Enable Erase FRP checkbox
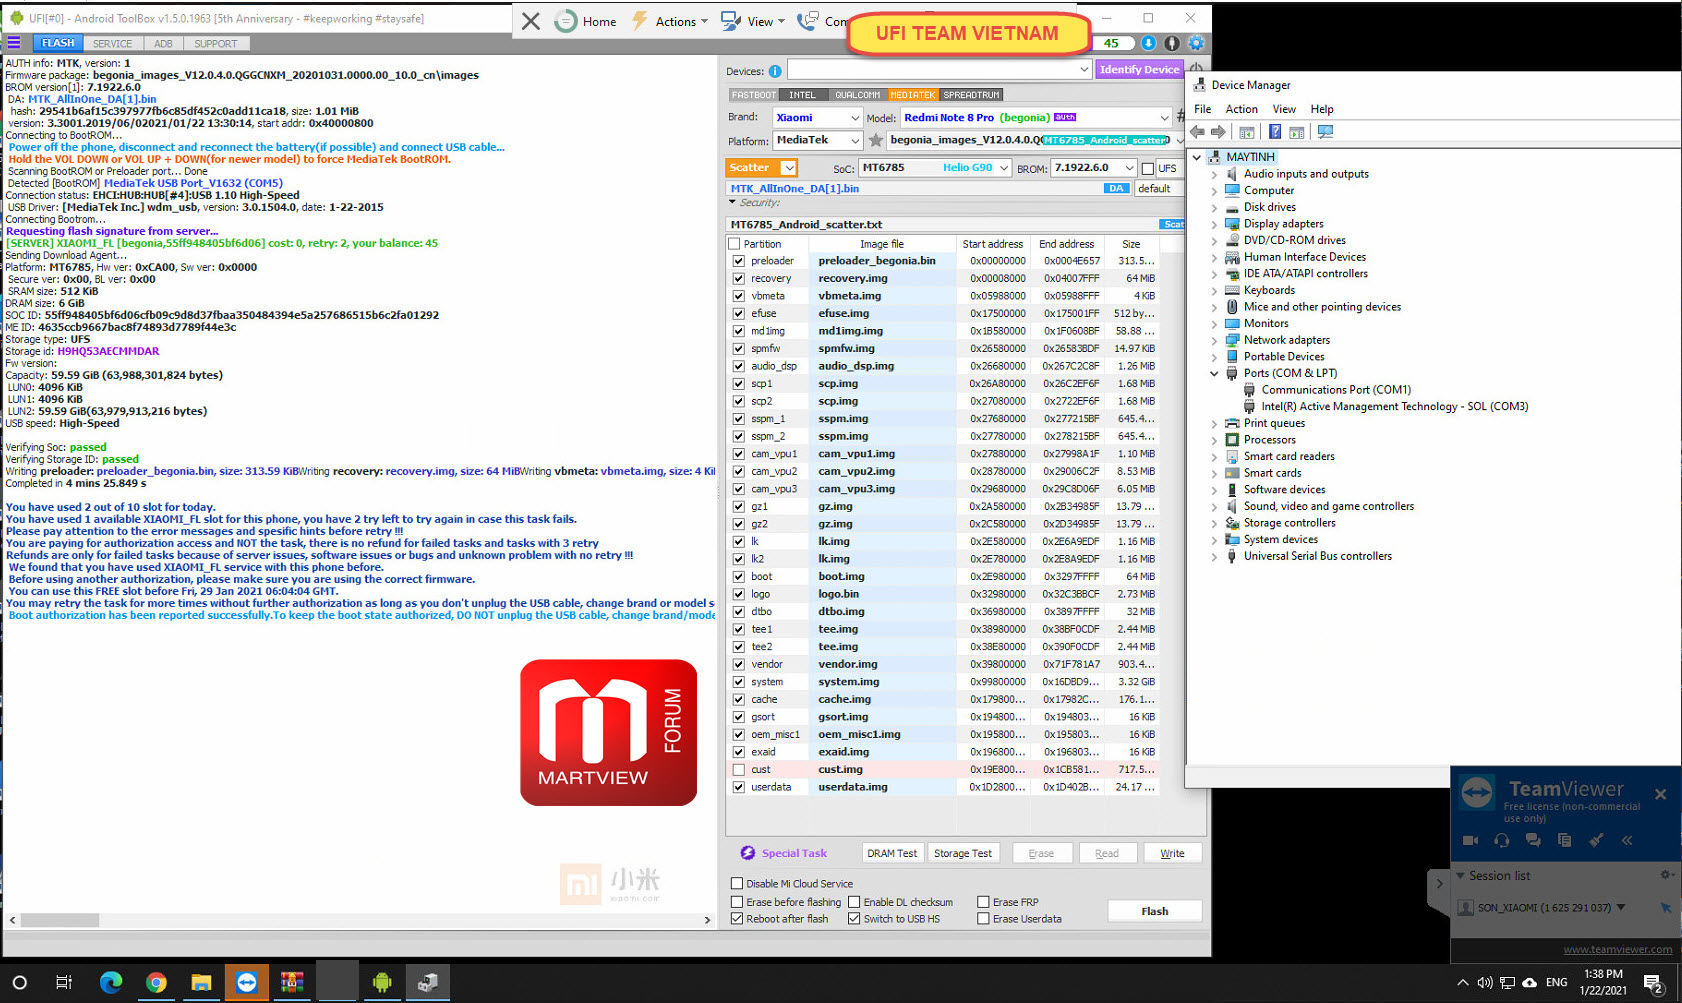 click(x=983, y=902)
